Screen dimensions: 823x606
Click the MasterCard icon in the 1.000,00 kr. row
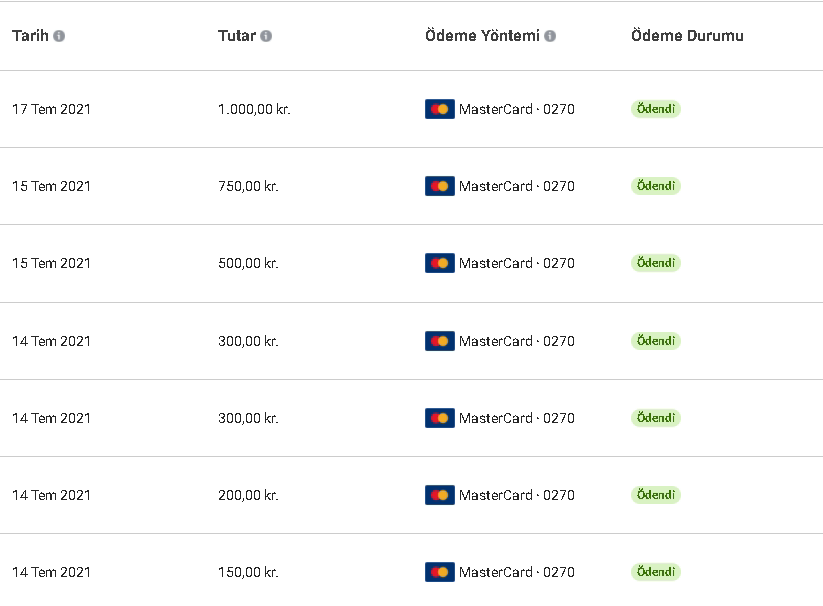(440, 109)
